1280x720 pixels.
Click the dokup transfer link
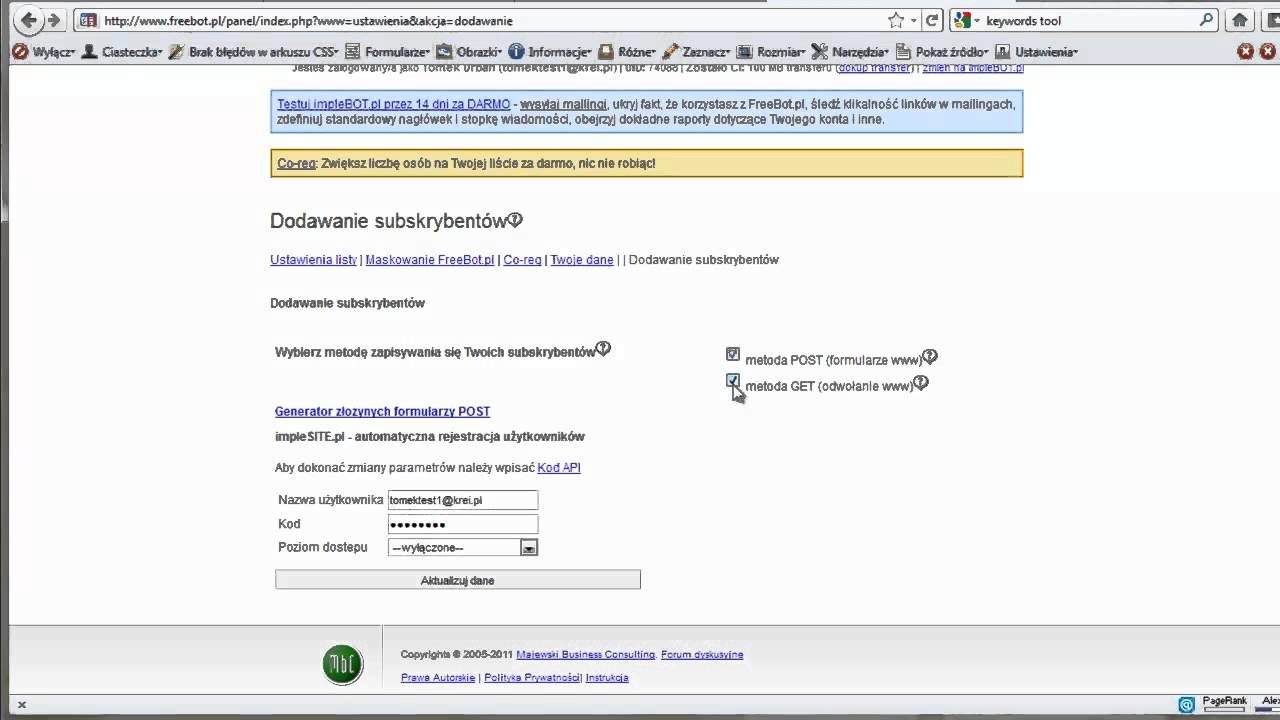pyautogui.click(x=875, y=68)
